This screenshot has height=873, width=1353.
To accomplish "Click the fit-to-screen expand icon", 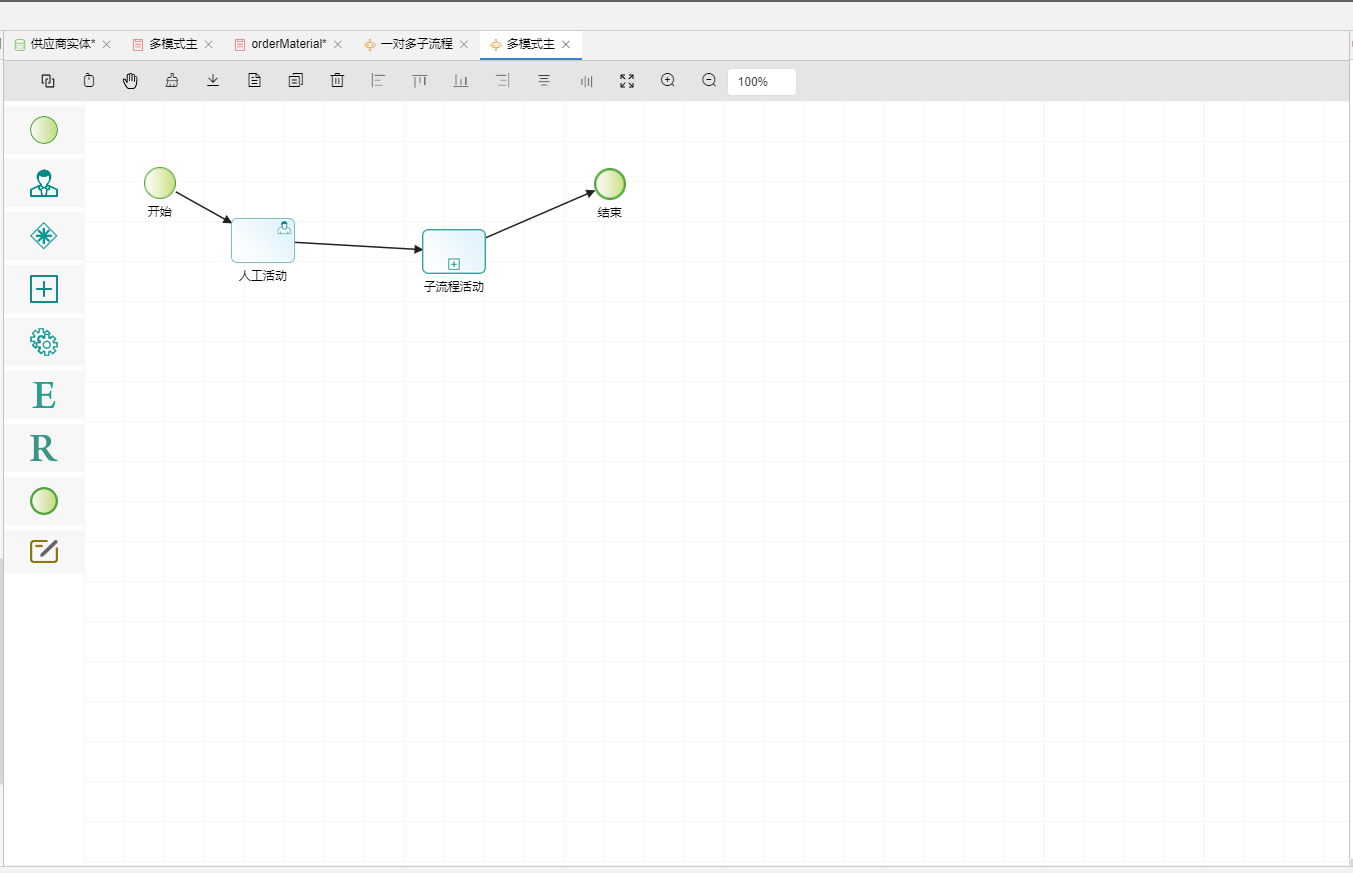I will coord(627,81).
